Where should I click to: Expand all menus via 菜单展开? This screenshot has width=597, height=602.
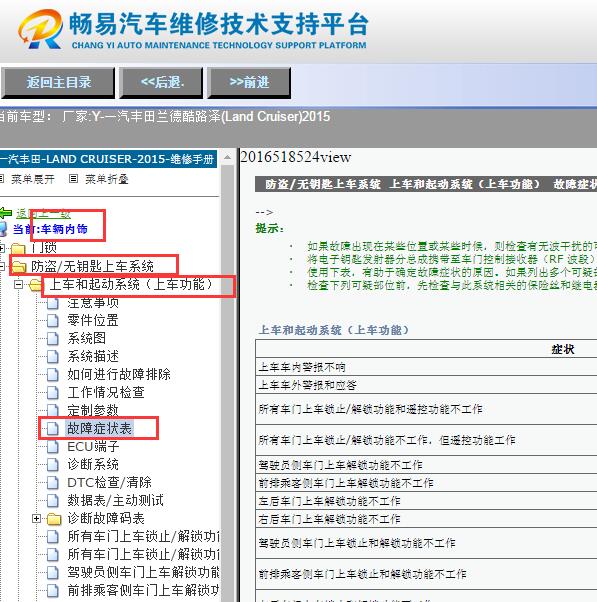pos(32,179)
